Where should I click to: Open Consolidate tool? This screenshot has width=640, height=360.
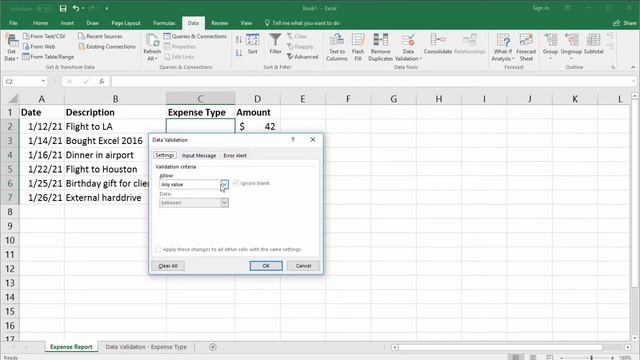(x=438, y=44)
